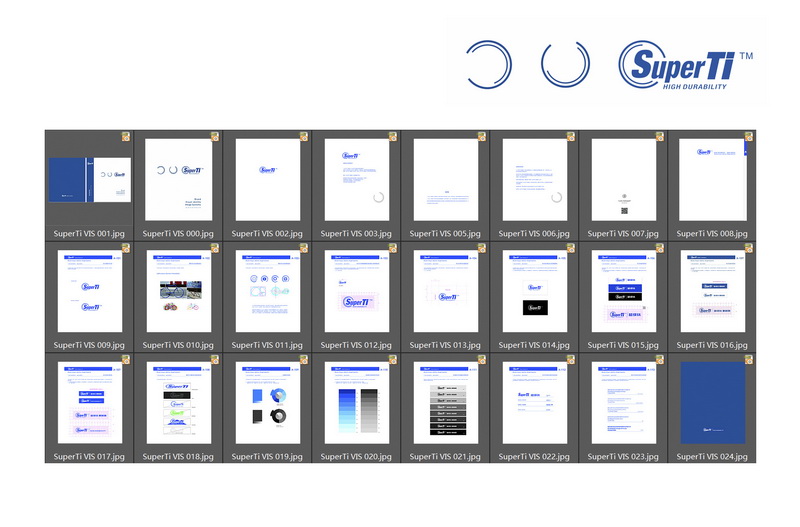
Task: Click the badge icon on SuperTi VIS 012.jpg
Action: pos(393,248)
